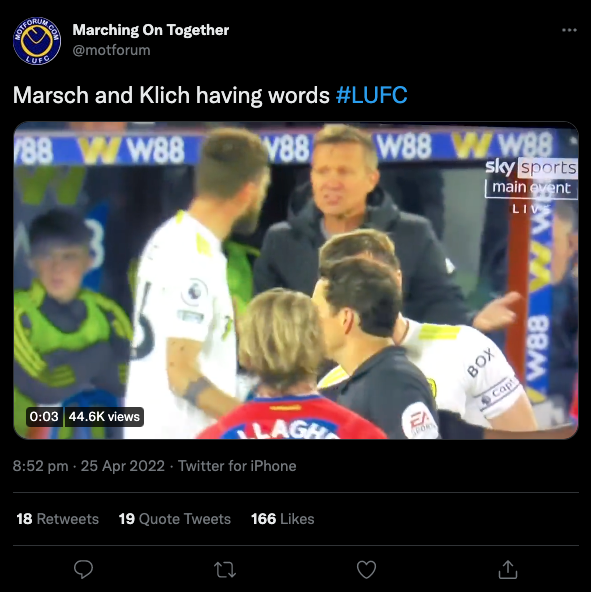Like the tweet with heart icon
The width and height of the screenshot is (591, 592).
366,569
